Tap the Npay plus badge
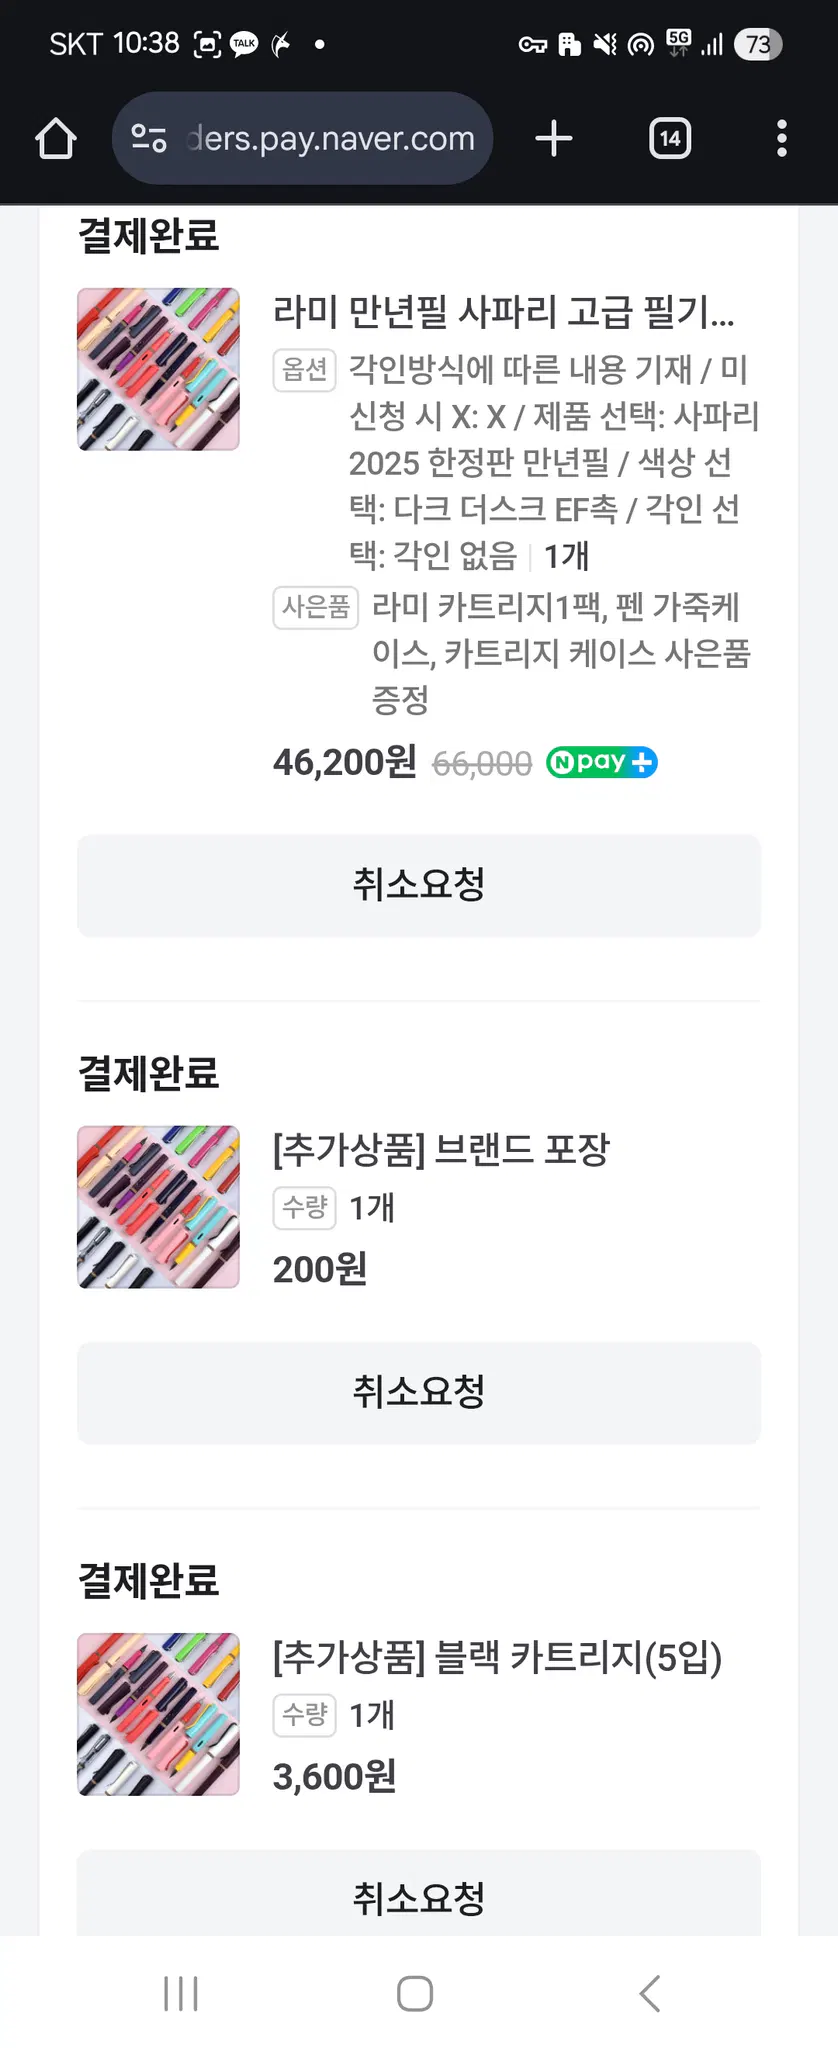This screenshot has width=838, height=2048. [602, 762]
